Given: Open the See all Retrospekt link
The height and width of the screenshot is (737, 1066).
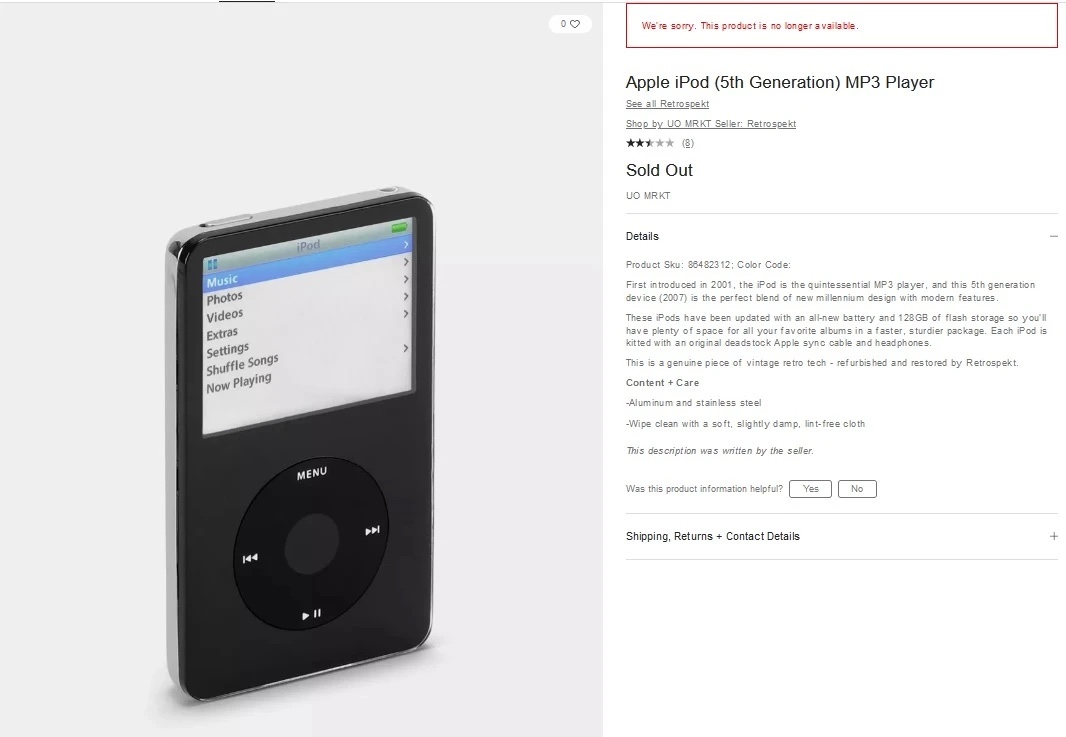Looking at the screenshot, I should (667, 104).
